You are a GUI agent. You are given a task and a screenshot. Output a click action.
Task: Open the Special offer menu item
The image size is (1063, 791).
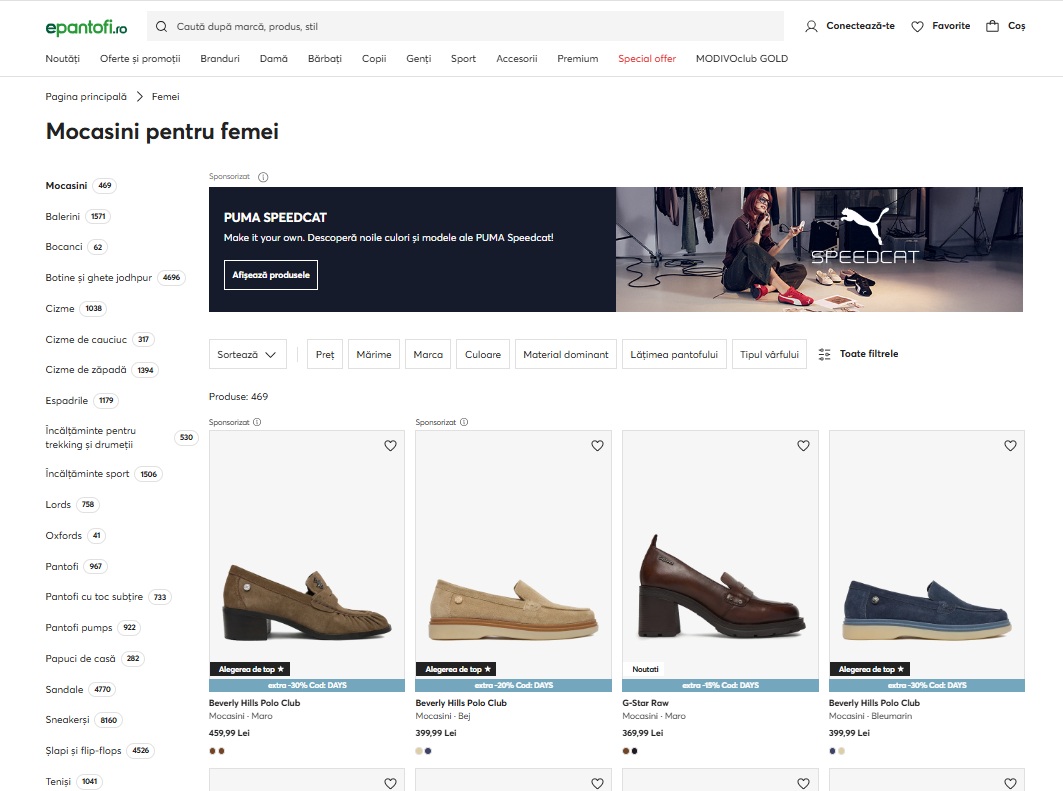[x=647, y=58]
